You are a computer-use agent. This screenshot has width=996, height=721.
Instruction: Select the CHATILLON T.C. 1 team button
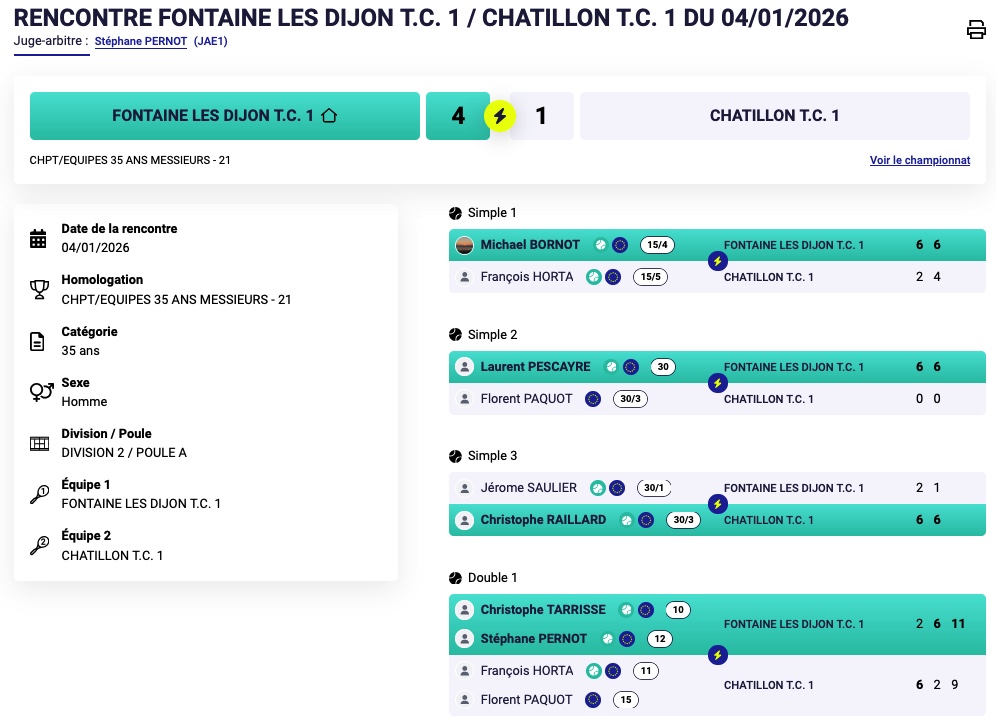tap(774, 116)
